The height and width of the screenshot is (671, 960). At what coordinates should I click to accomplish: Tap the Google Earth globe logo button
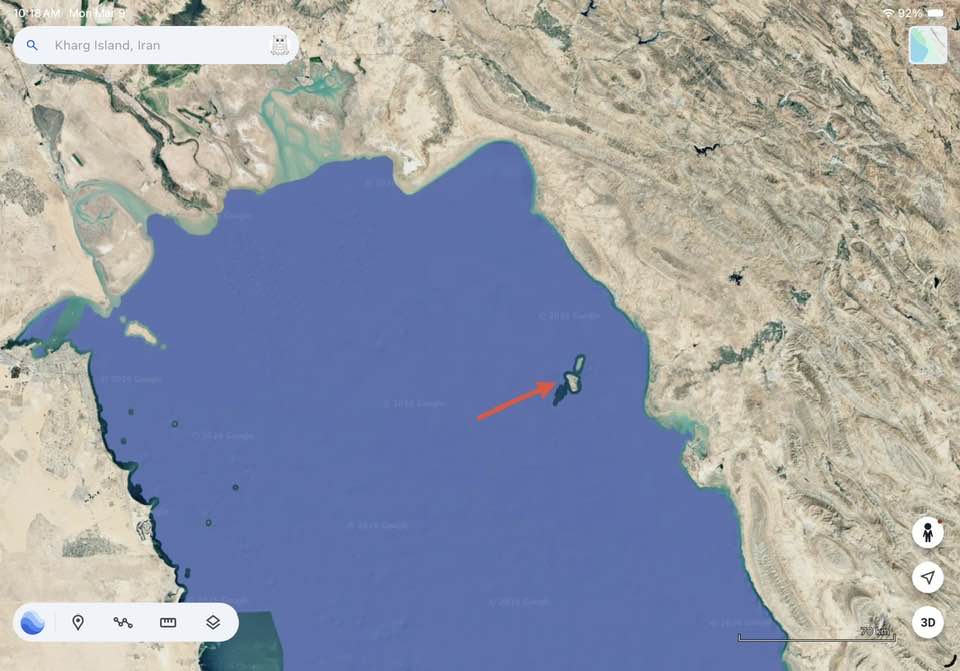click(32, 623)
